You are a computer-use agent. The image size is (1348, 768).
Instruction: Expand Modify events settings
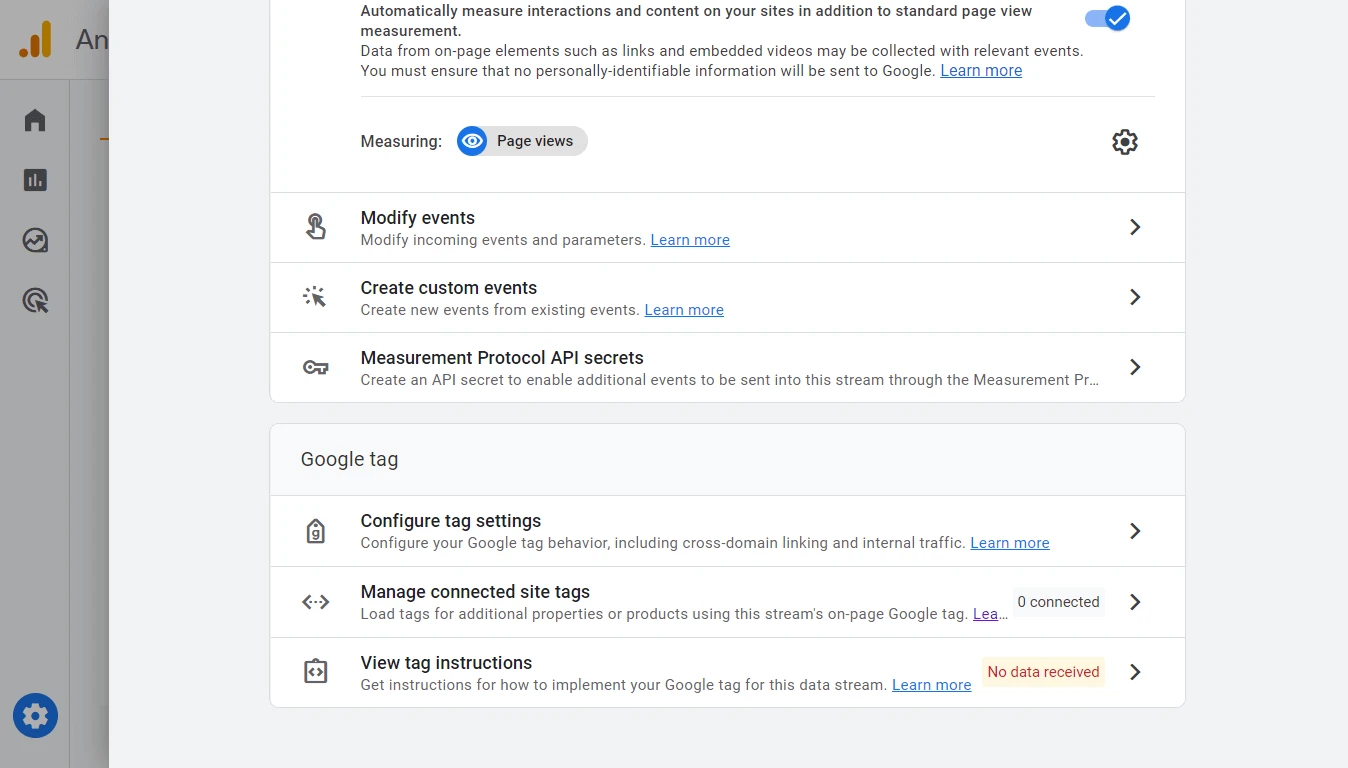tap(1134, 227)
